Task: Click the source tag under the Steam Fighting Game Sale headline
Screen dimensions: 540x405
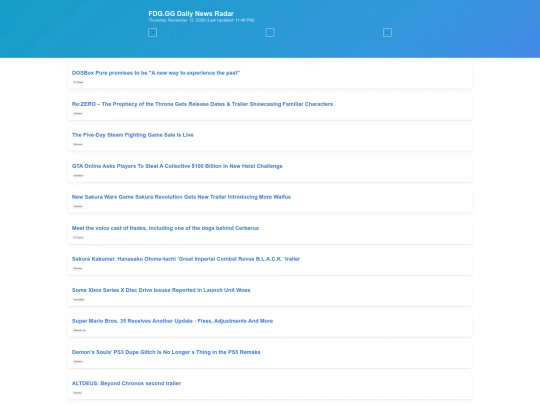Action: [78, 144]
